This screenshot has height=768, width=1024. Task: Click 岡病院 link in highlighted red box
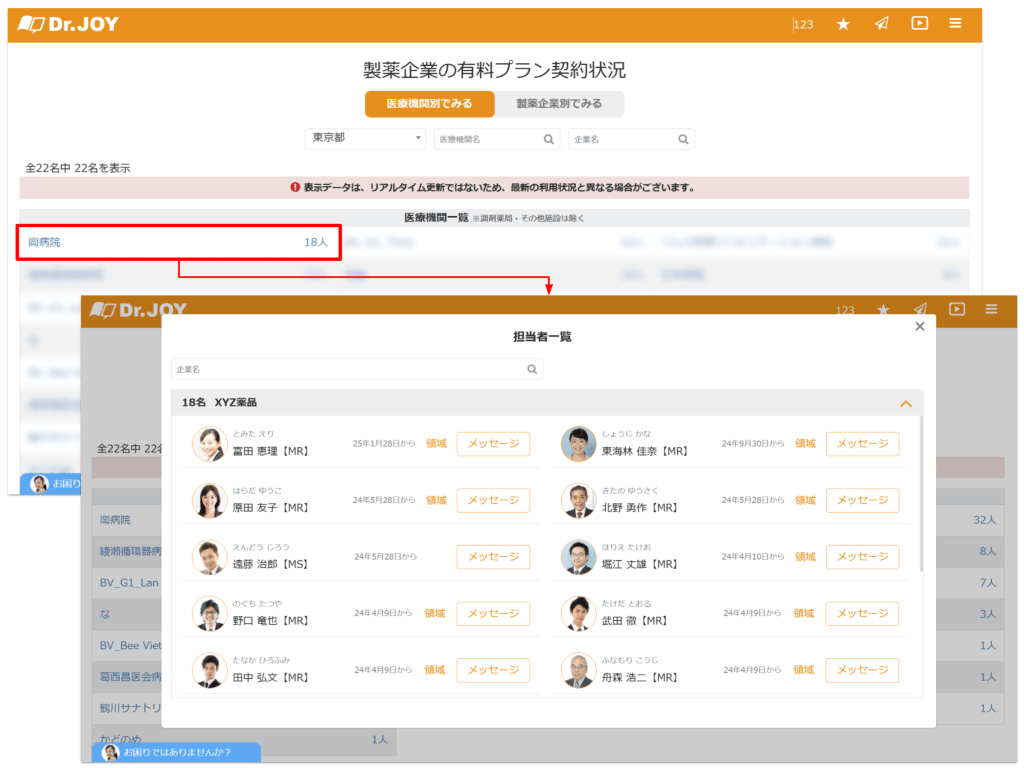45,242
